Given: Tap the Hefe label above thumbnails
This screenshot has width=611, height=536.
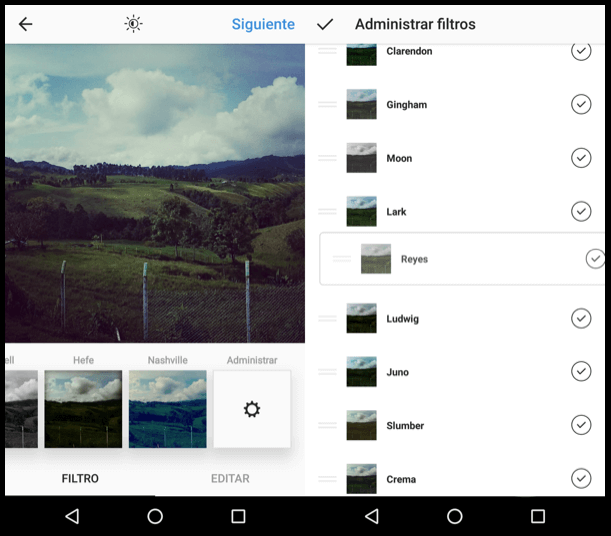Looking at the screenshot, I should tap(83, 360).
